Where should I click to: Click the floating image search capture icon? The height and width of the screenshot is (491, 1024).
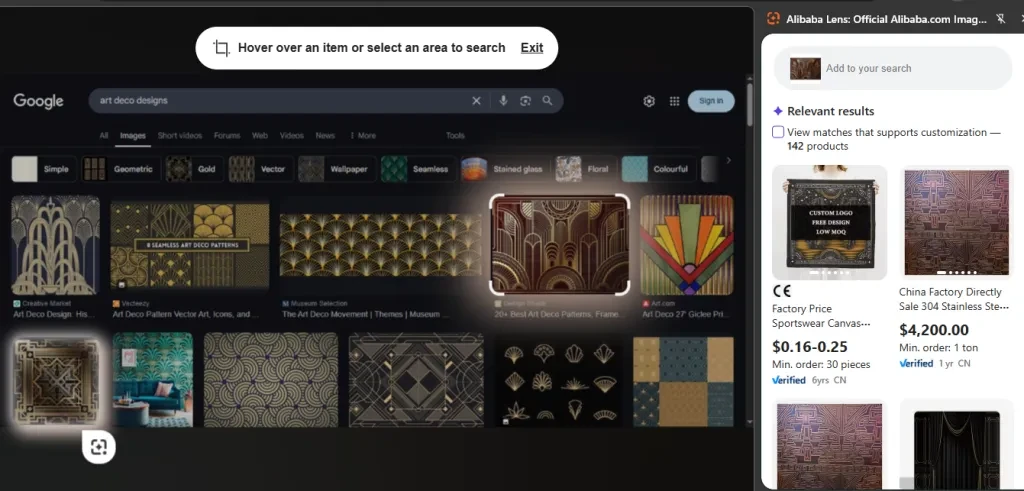click(98, 447)
